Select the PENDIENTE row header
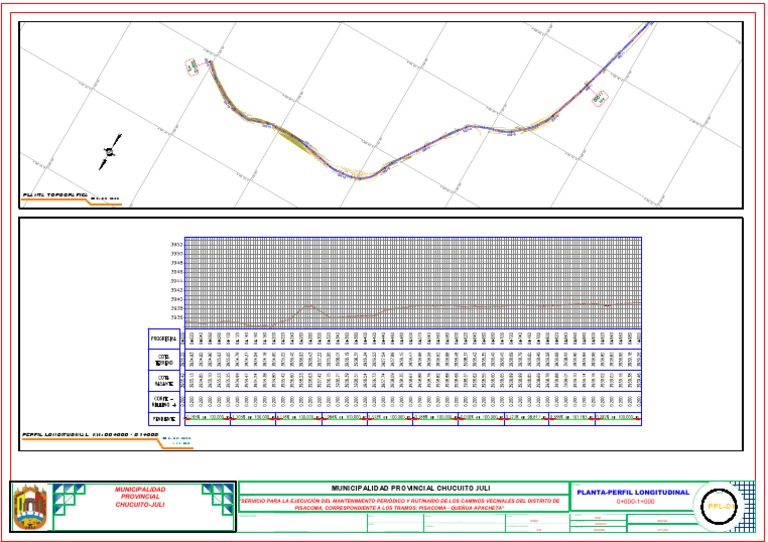The height and width of the screenshot is (542, 768). [164, 419]
